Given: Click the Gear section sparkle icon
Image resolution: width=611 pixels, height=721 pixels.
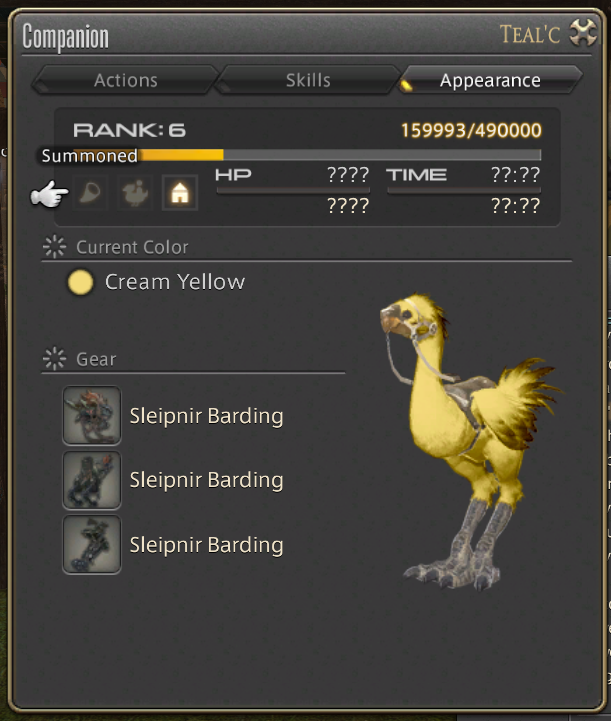Looking at the screenshot, I should click(55, 359).
